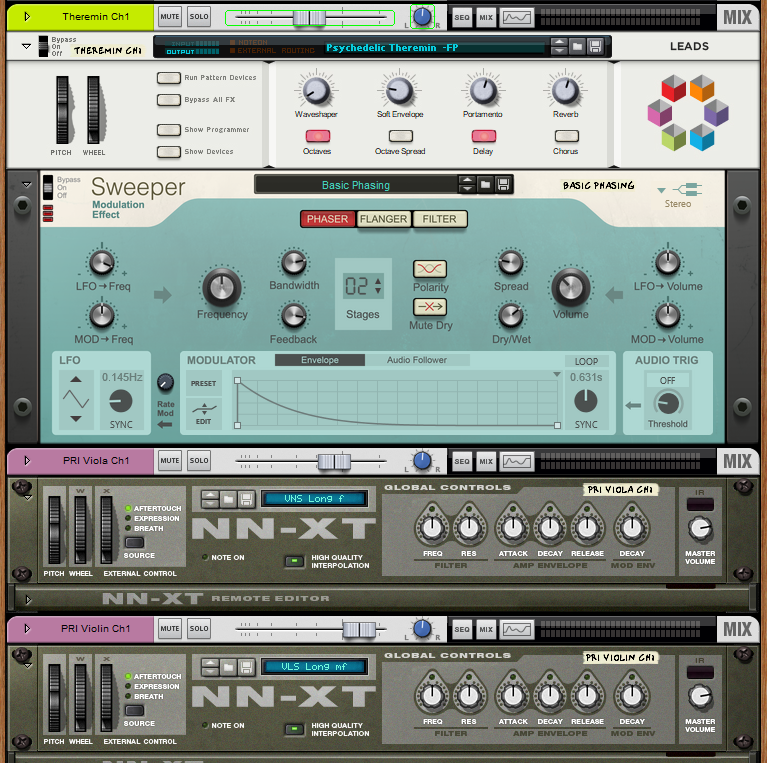Open the Sweeper Stereo mode dropdown

click(661, 189)
